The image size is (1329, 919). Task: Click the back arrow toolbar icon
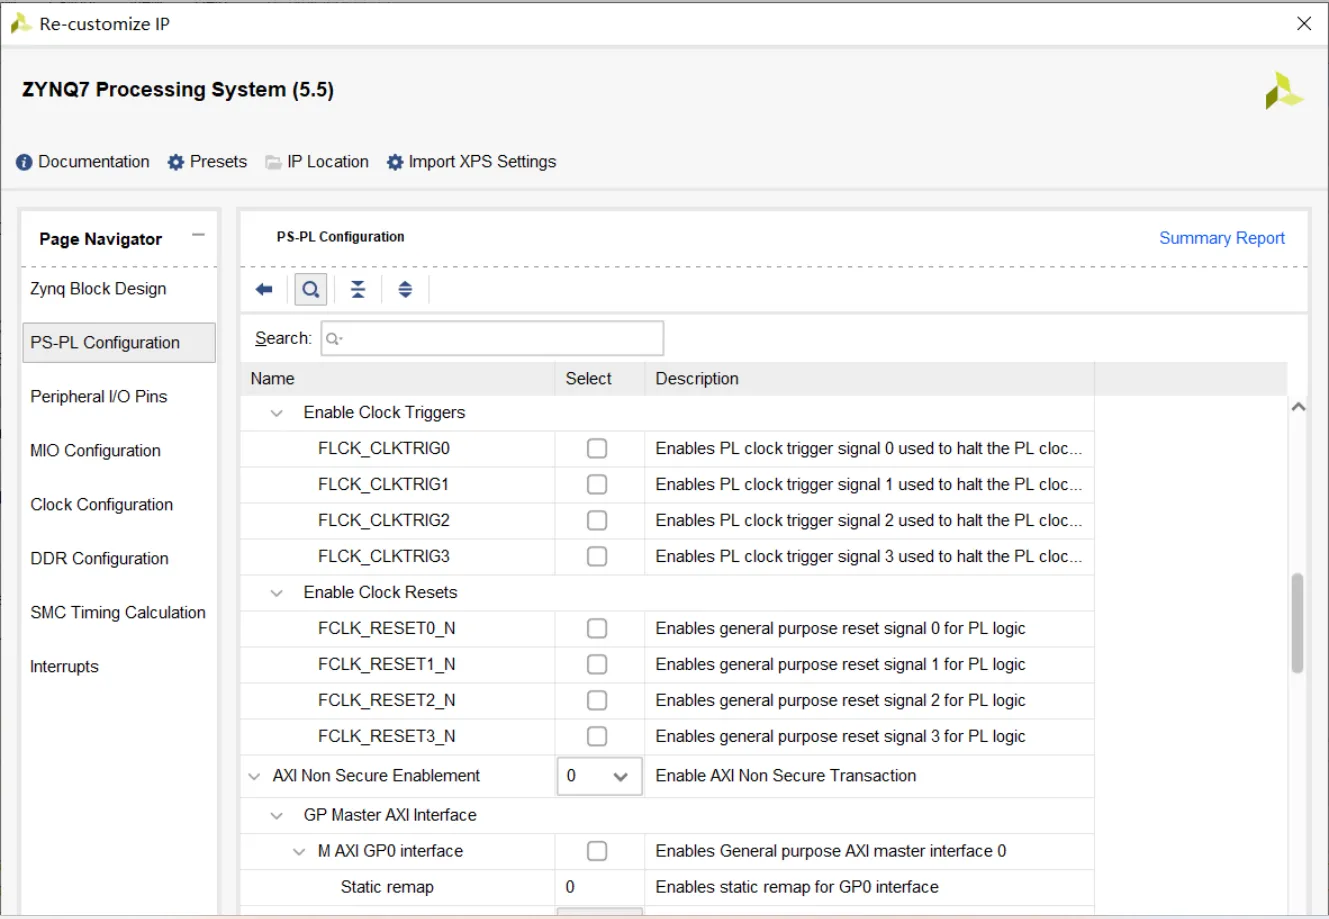pyautogui.click(x=264, y=290)
